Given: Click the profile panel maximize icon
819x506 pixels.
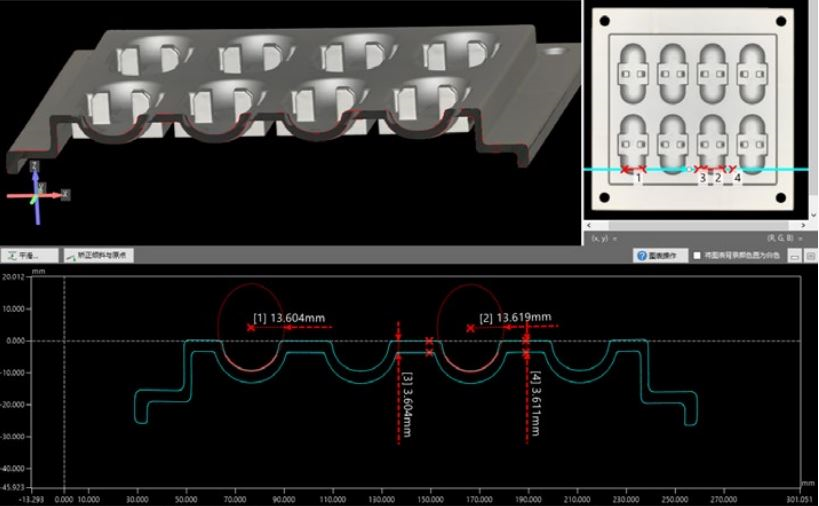Looking at the screenshot, I should [808, 257].
